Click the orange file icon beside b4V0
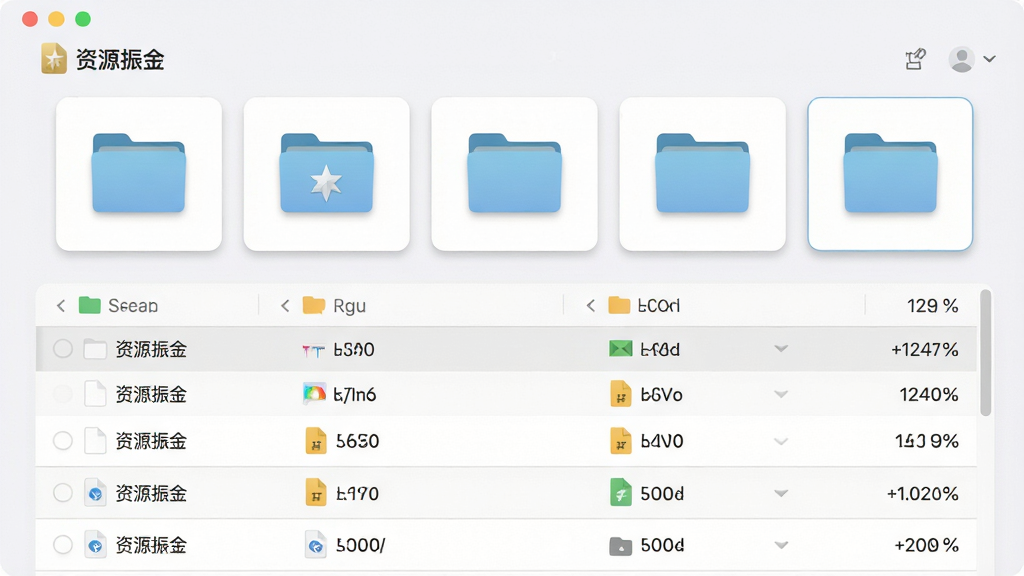 620,441
